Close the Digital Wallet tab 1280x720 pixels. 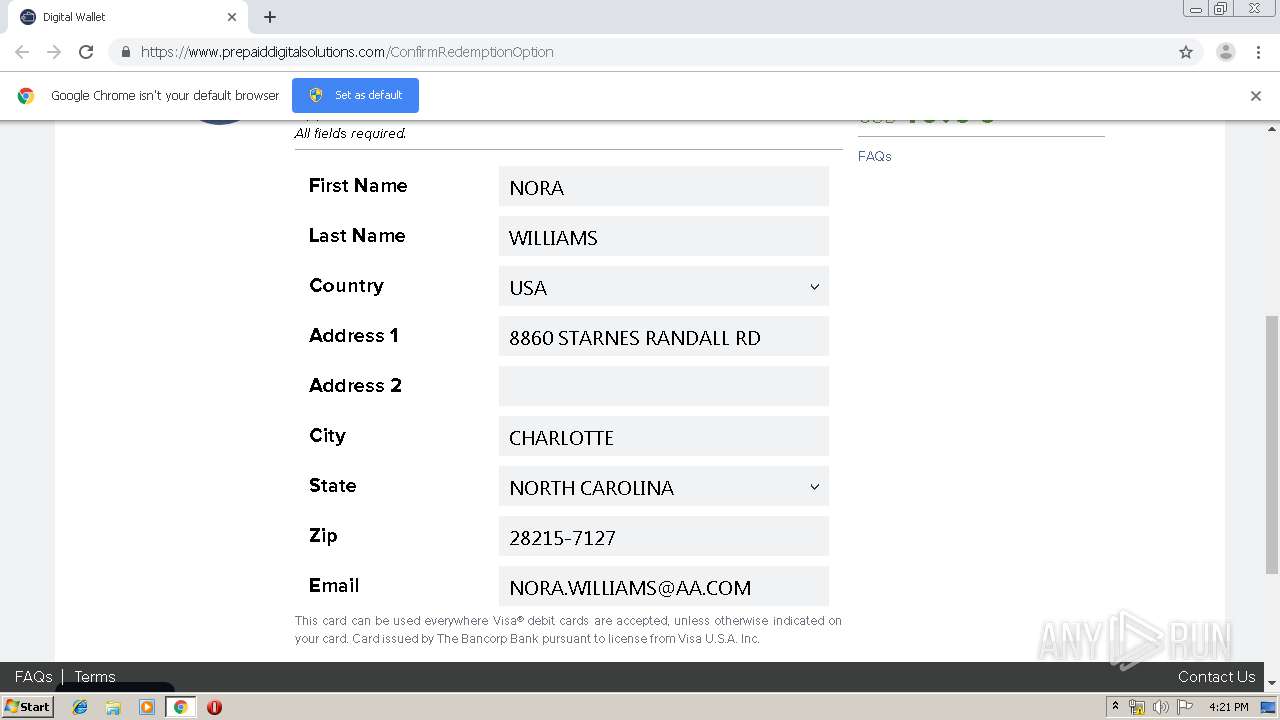point(232,17)
